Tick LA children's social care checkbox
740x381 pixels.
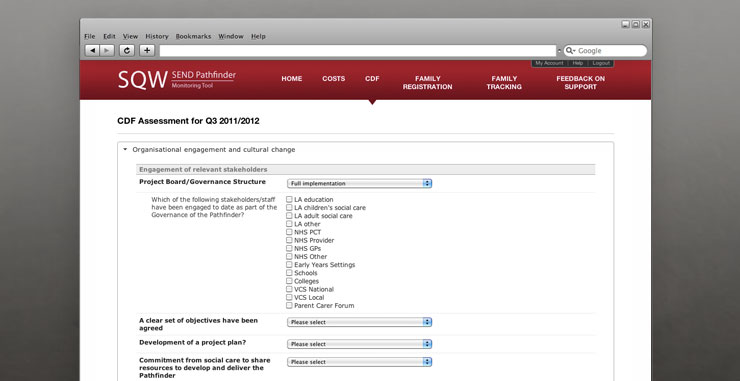click(x=289, y=207)
